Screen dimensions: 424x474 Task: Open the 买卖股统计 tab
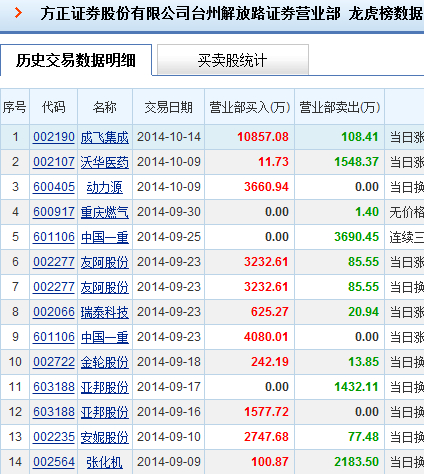coord(233,60)
